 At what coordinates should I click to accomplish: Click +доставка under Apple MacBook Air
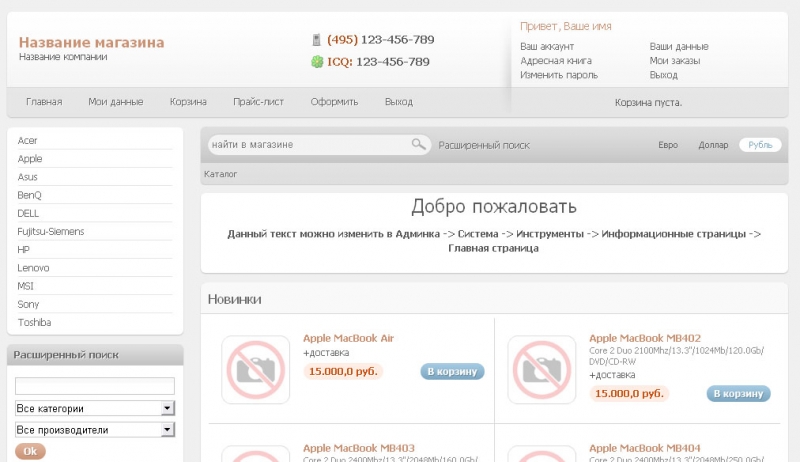click(x=326, y=353)
